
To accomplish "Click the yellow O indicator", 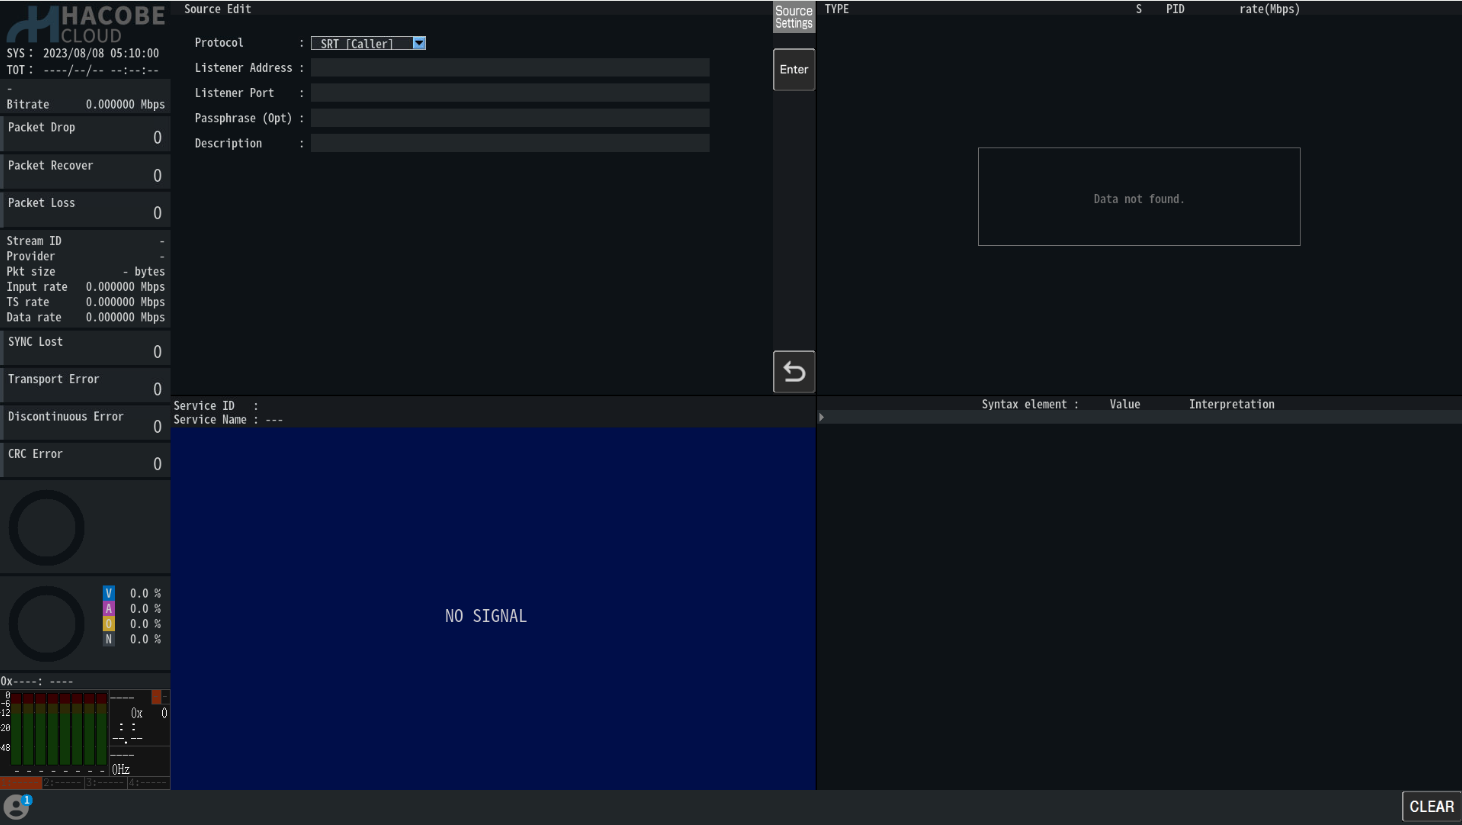I will pyautogui.click(x=109, y=624).
